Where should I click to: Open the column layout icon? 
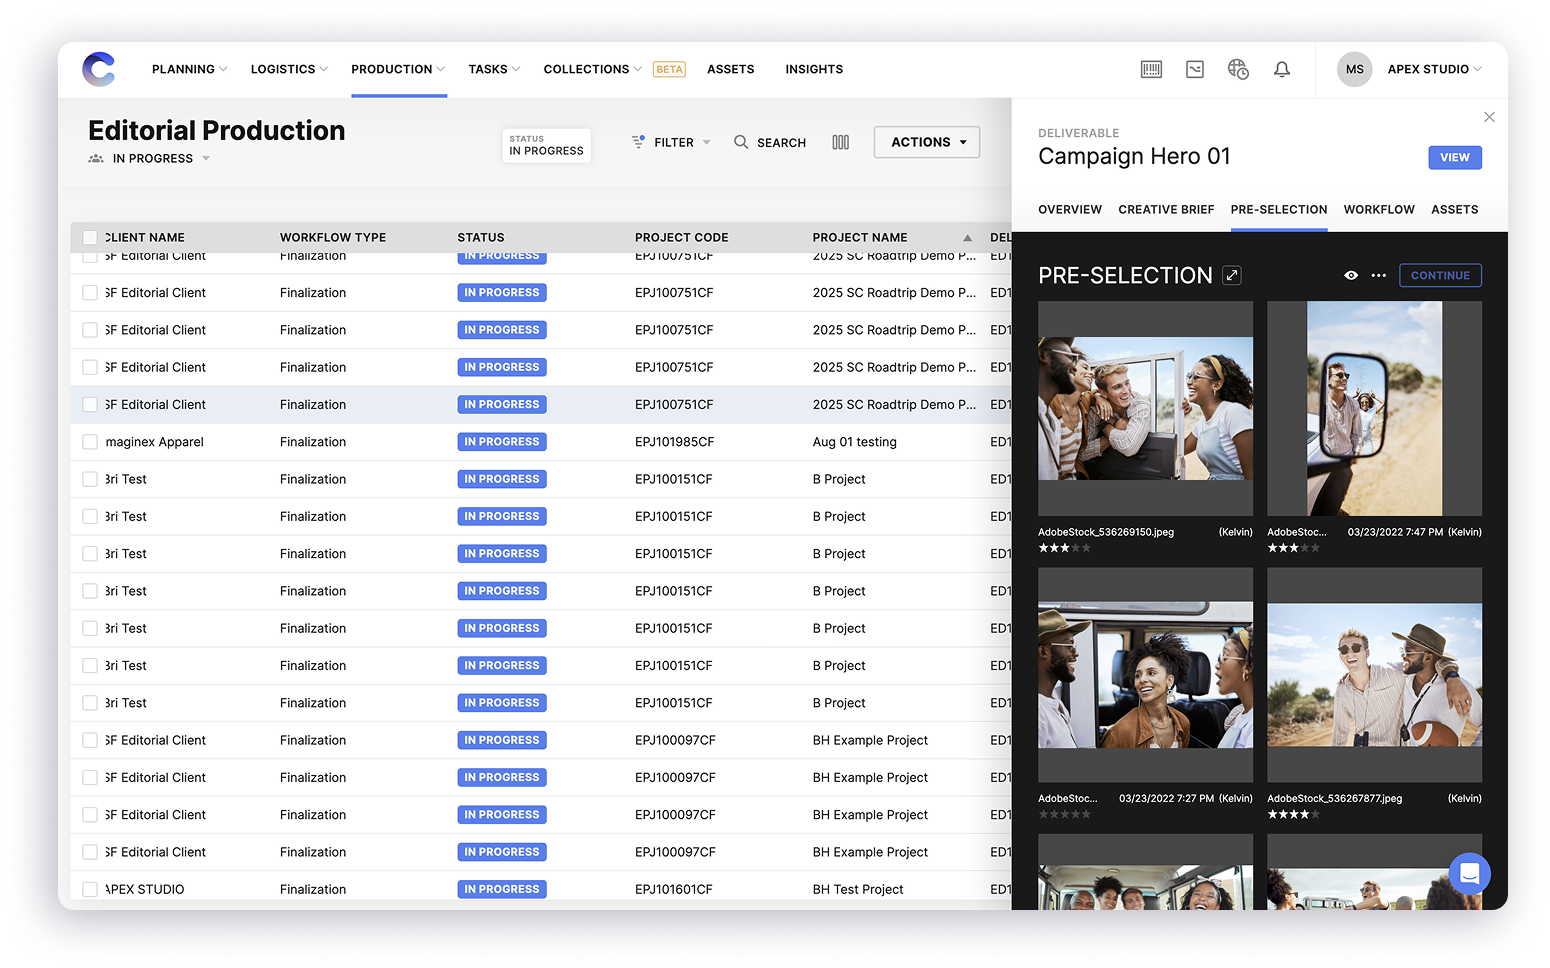pos(841,142)
